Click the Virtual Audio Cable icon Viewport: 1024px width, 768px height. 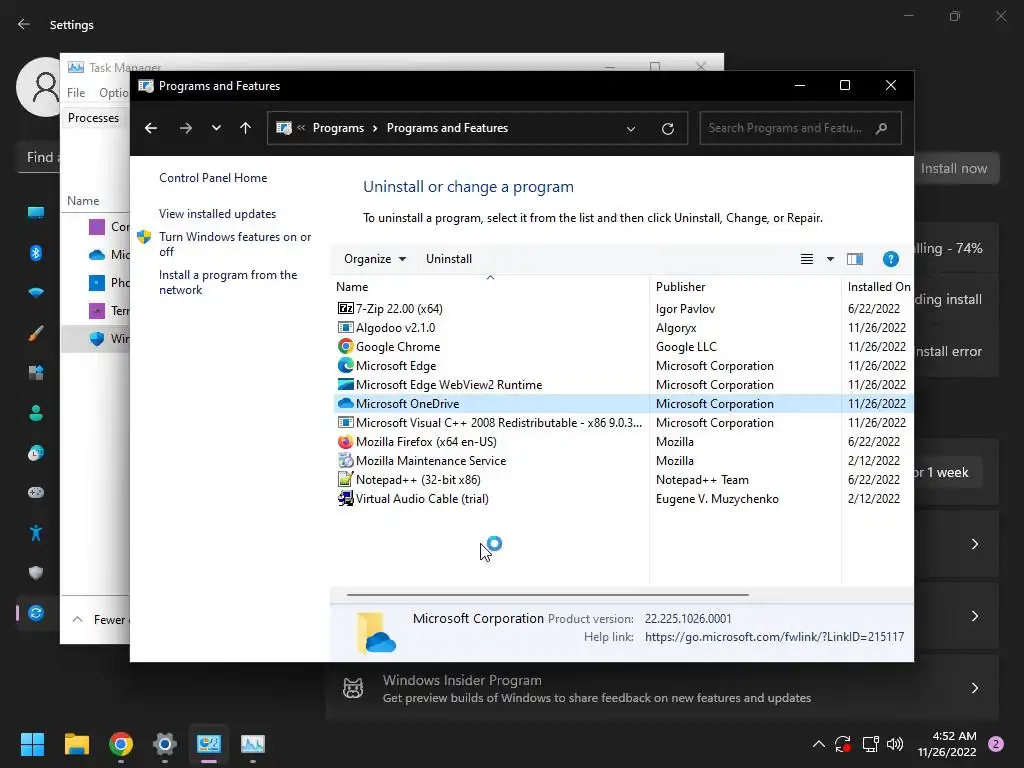[x=345, y=498]
